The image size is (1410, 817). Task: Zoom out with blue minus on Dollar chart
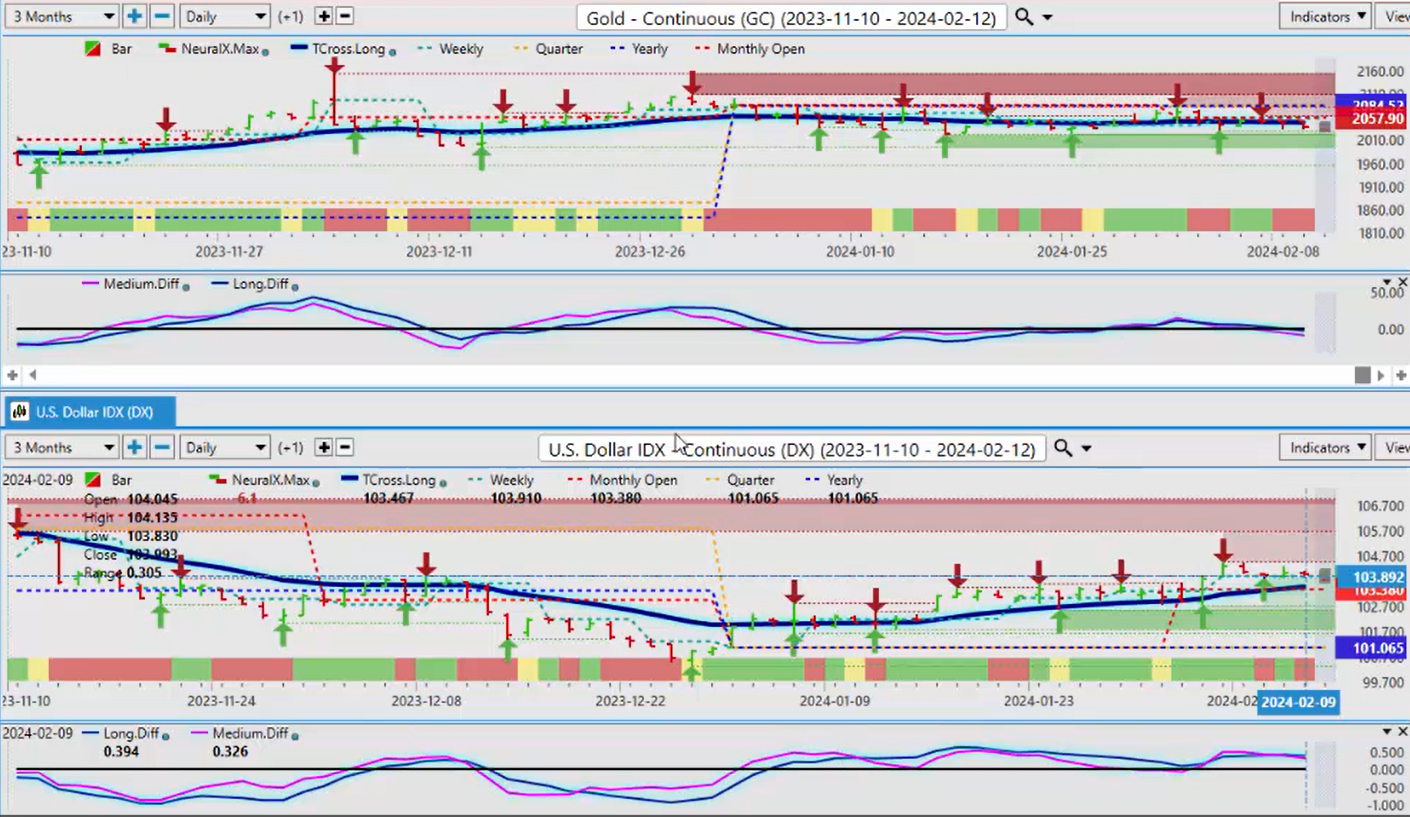click(162, 447)
